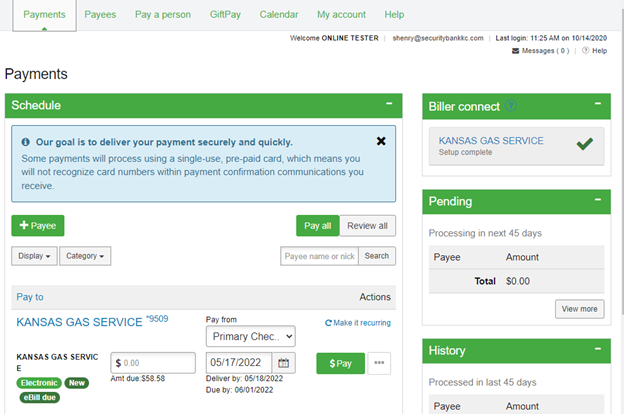
Task: Open more actions ellipsis for Kansas Gas
Action: tap(379, 363)
